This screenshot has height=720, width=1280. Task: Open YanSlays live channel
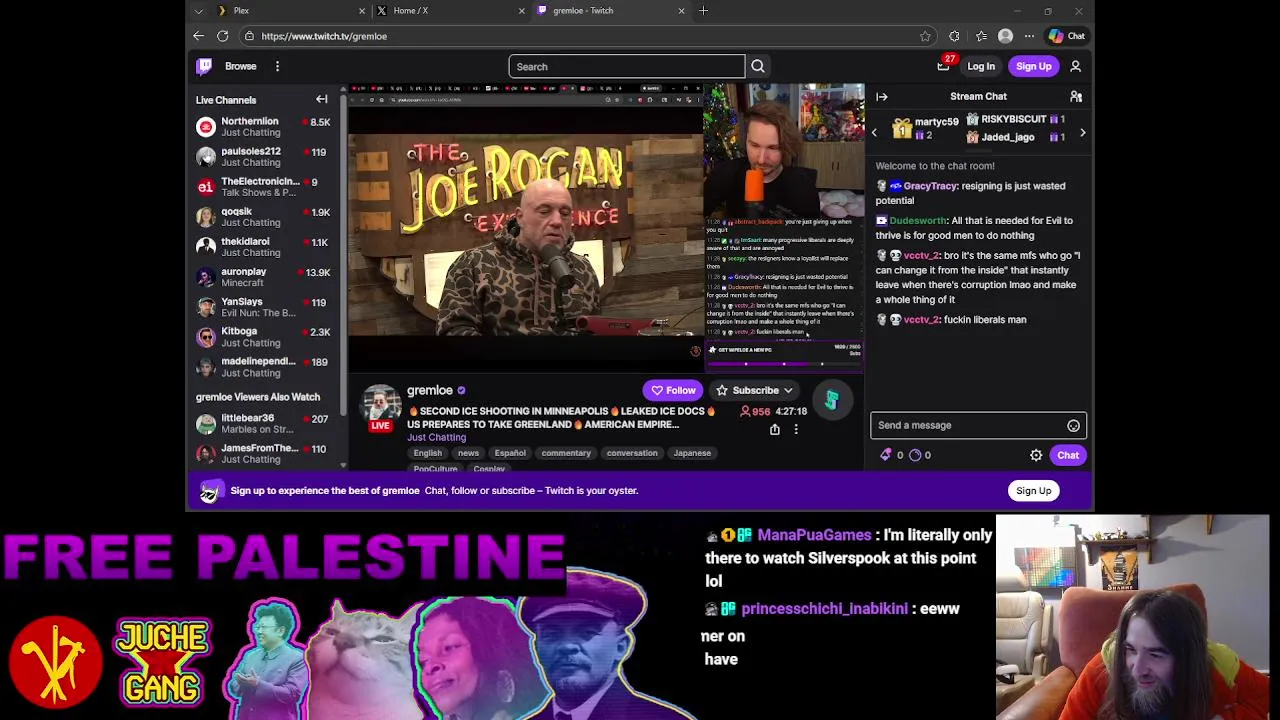[x=263, y=307]
